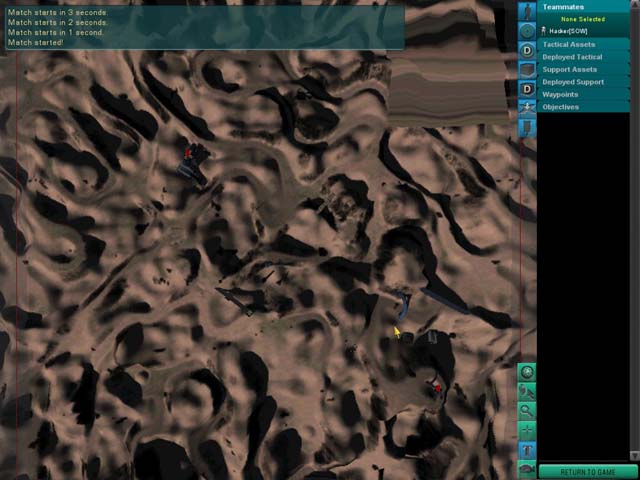Click the red marker in southeast base
640x480 pixels.
[438, 389]
